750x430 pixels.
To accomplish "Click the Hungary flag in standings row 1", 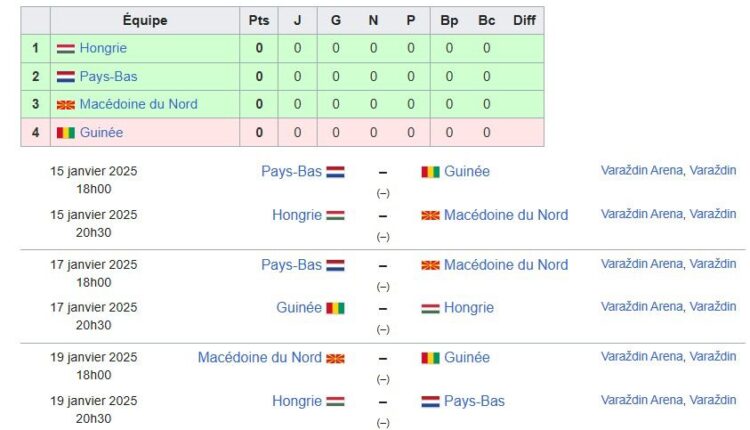I will pyautogui.click(x=66, y=48).
